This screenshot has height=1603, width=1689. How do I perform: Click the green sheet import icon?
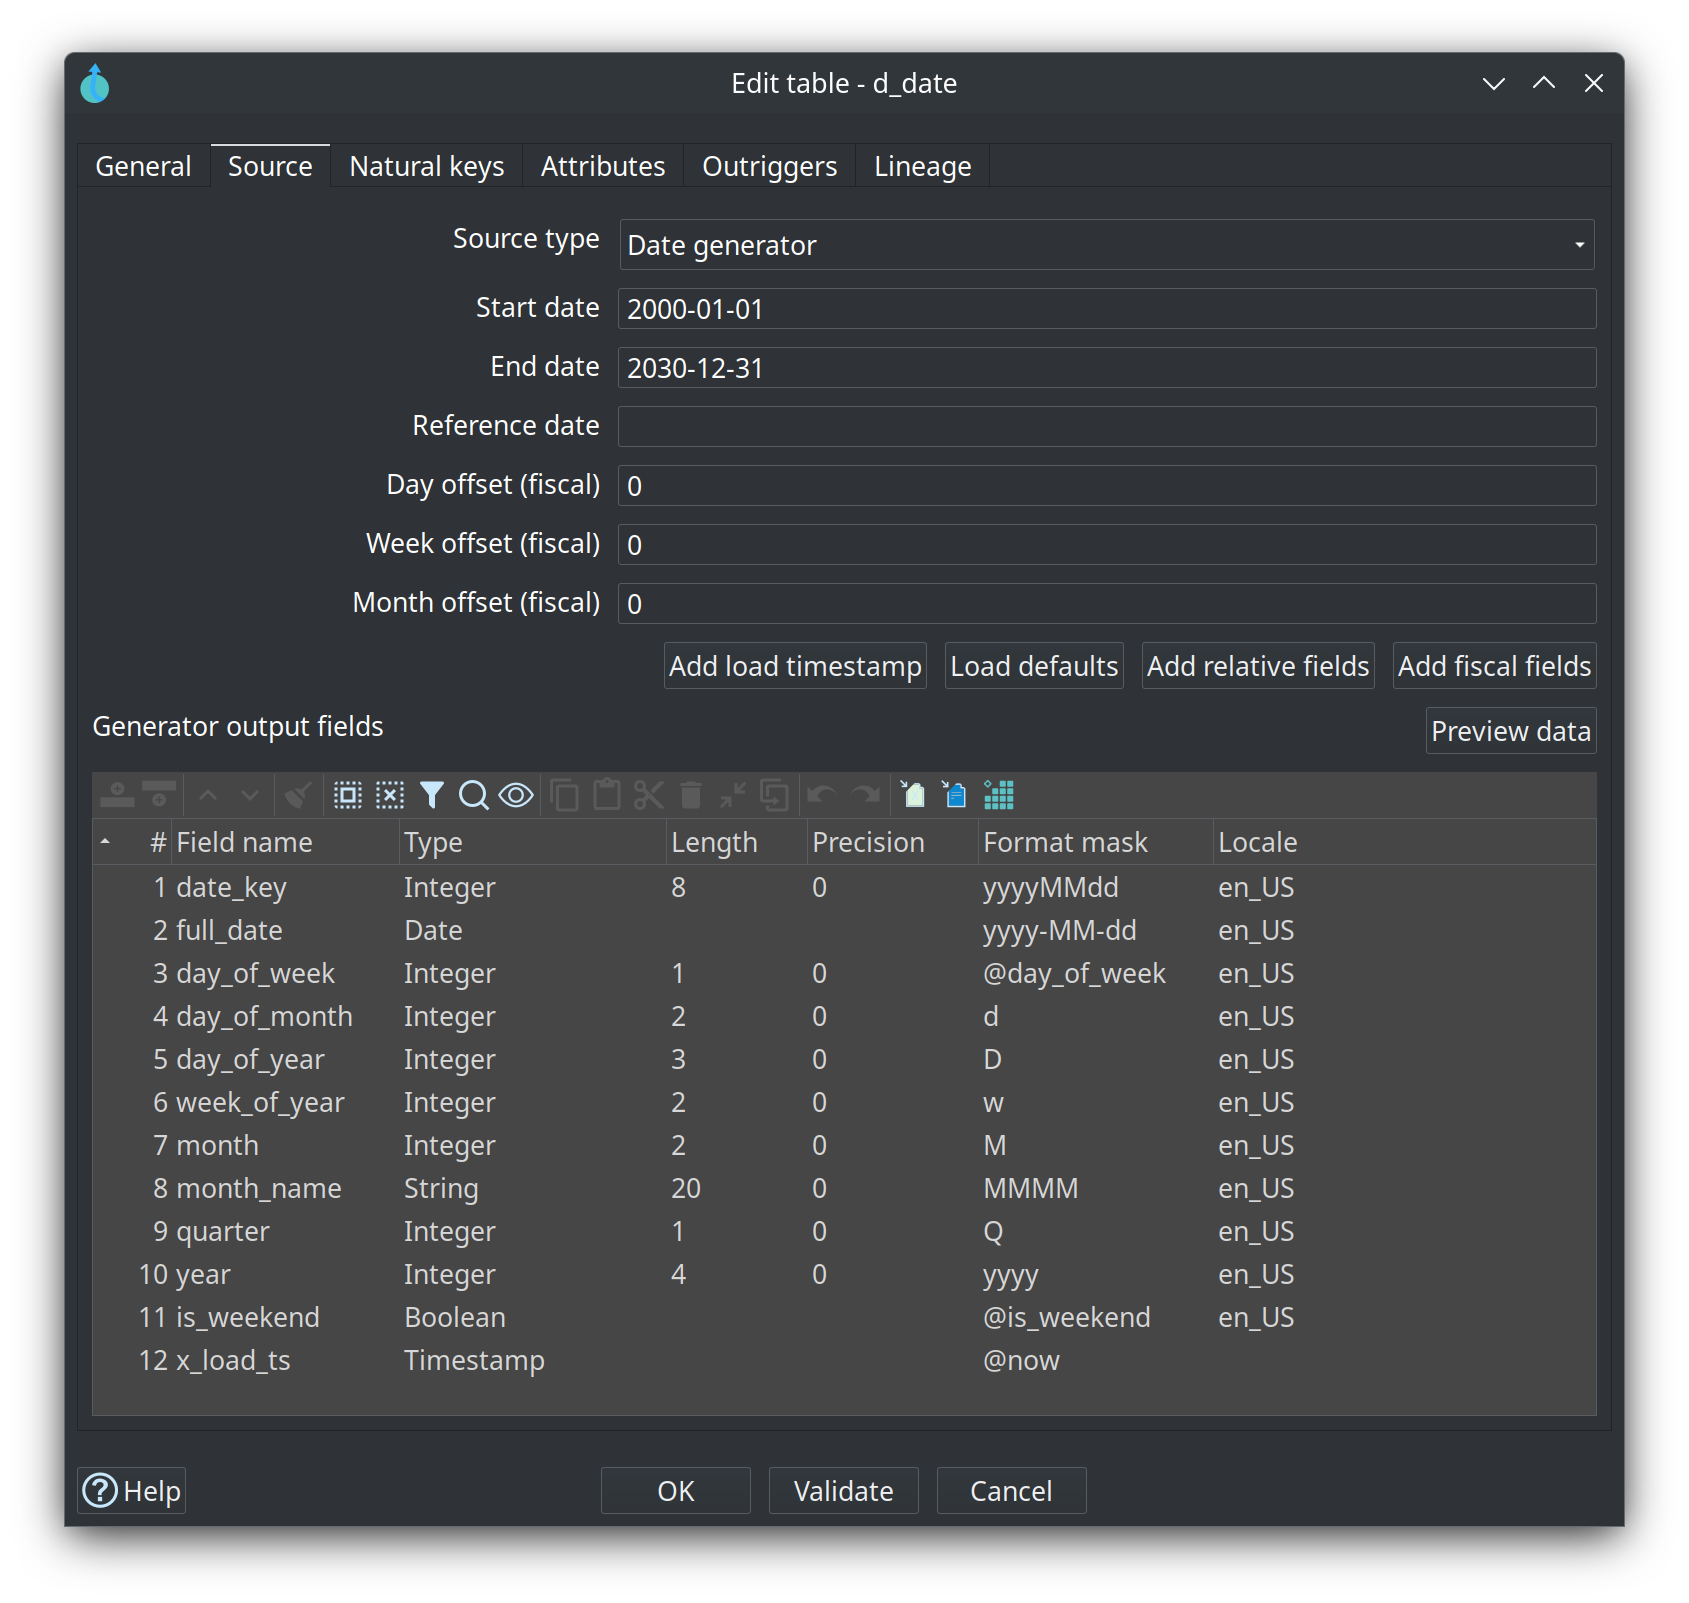click(x=912, y=795)
